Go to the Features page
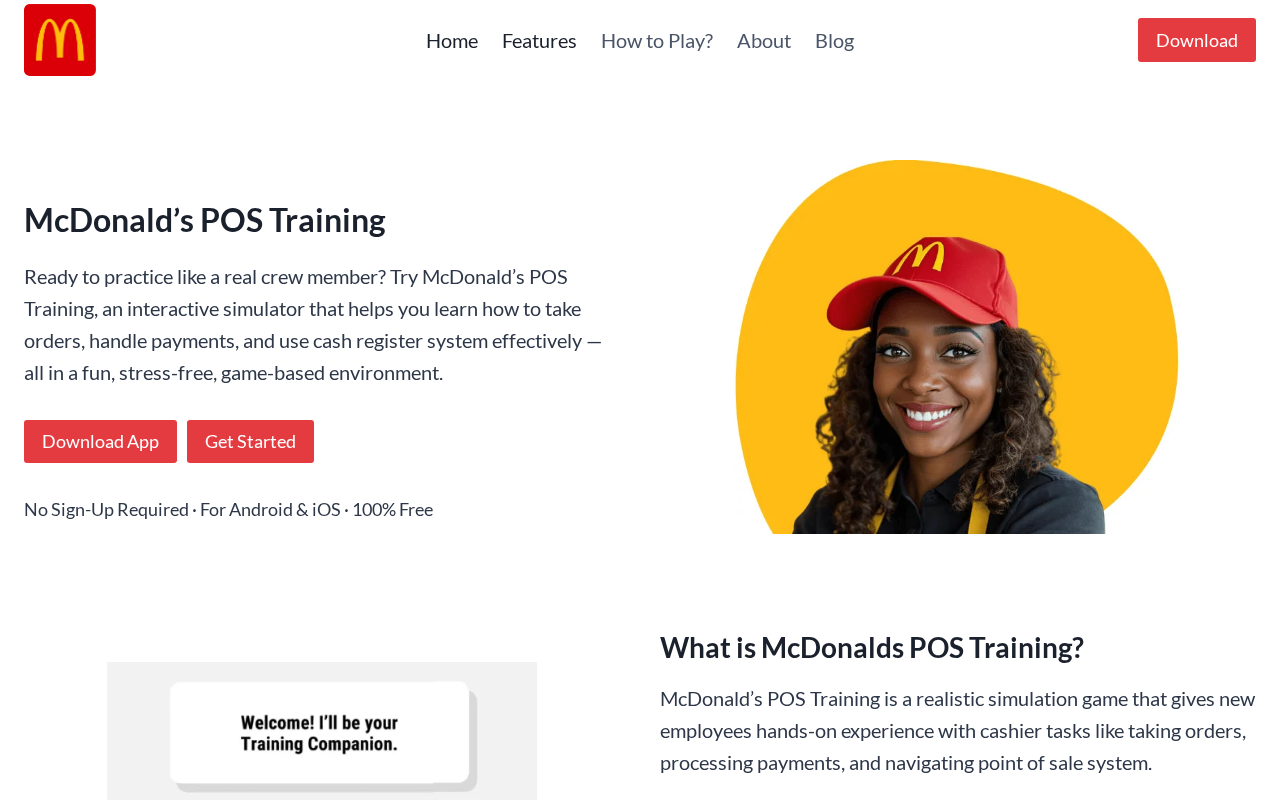Screen dimensions: 1280x800 (x=539, y=40)
